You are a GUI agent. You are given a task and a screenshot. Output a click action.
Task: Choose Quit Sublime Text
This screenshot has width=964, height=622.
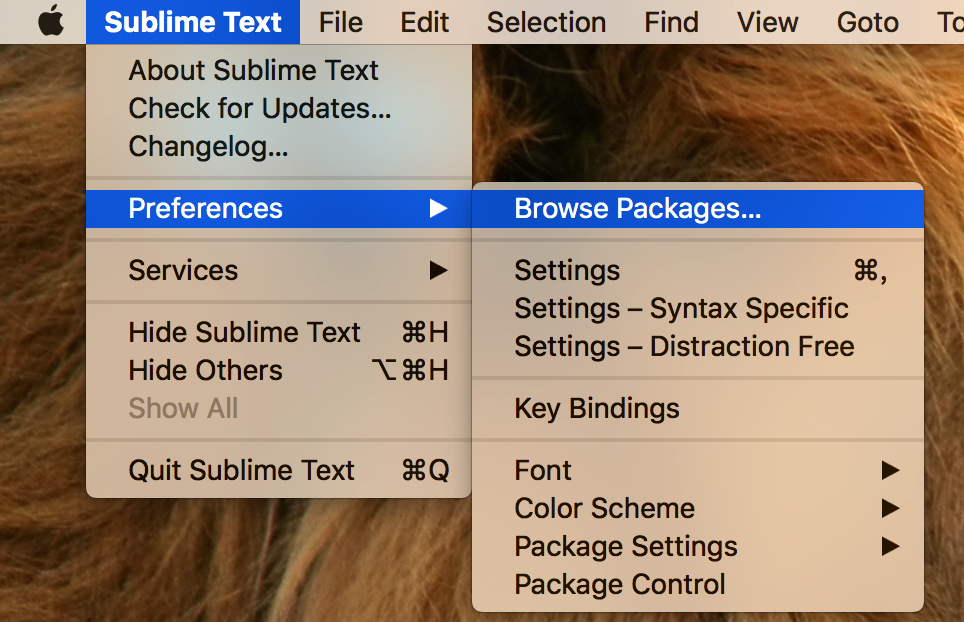279,470
